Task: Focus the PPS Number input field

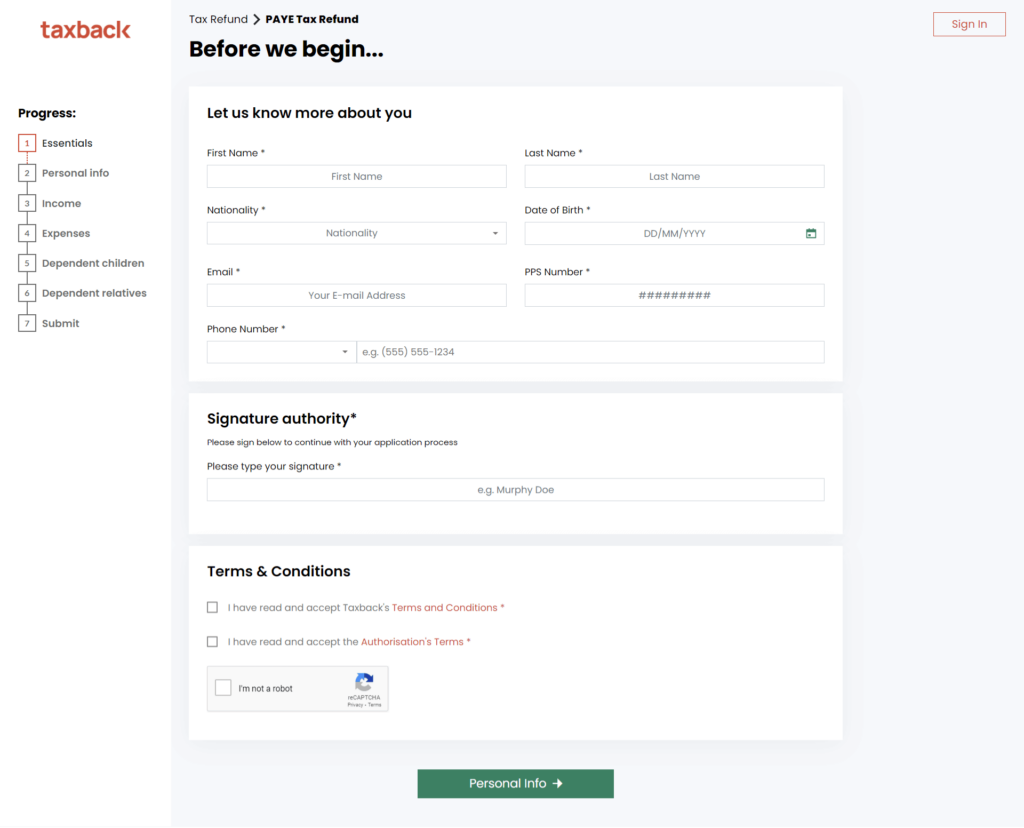Action: pyautogui.click(x=674, y=296)
